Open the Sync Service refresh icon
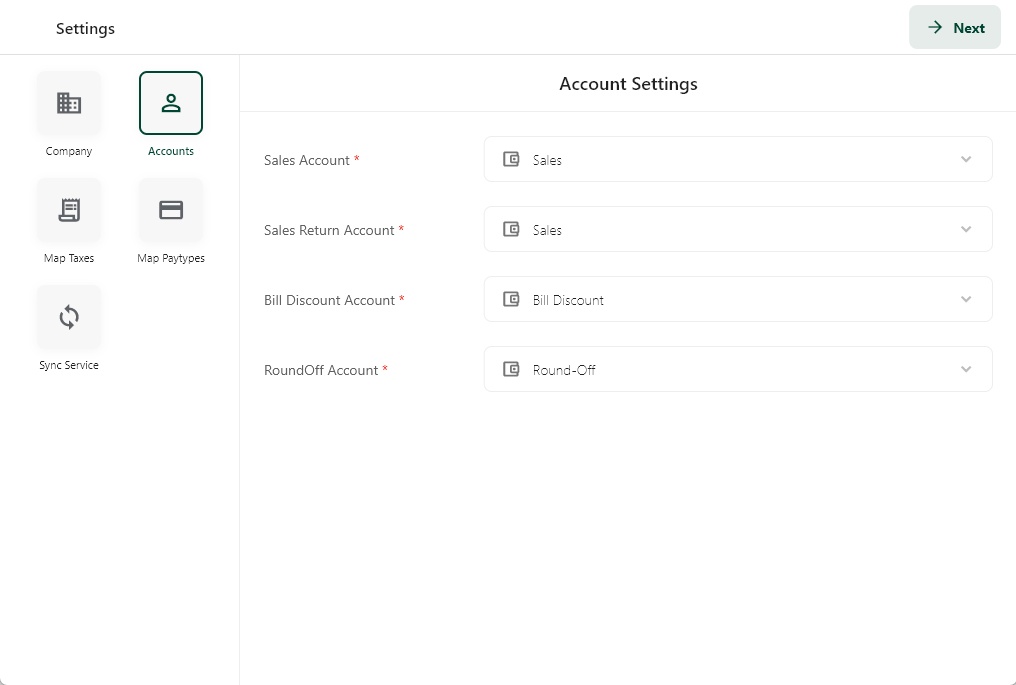Image resolution: width=1016 pixels, height=685 pixels. coord(69,317)
